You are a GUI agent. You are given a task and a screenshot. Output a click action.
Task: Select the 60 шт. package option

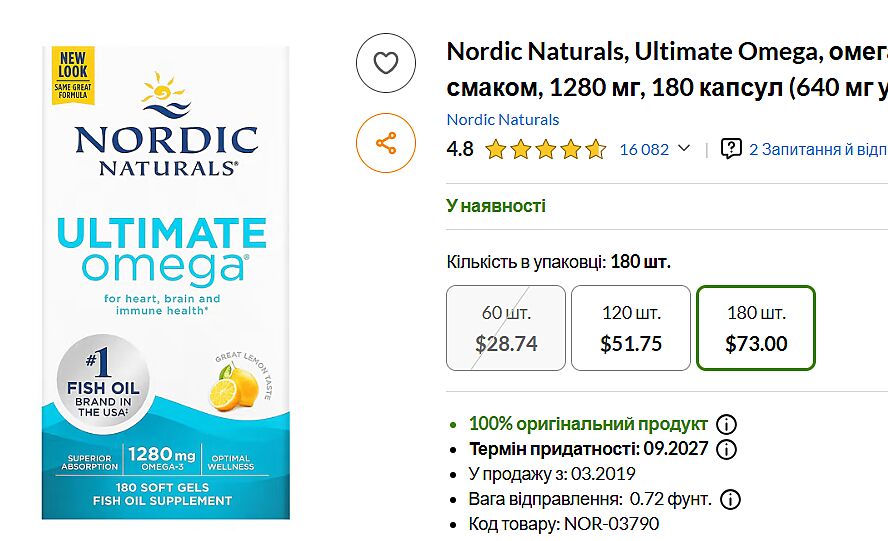506,328
